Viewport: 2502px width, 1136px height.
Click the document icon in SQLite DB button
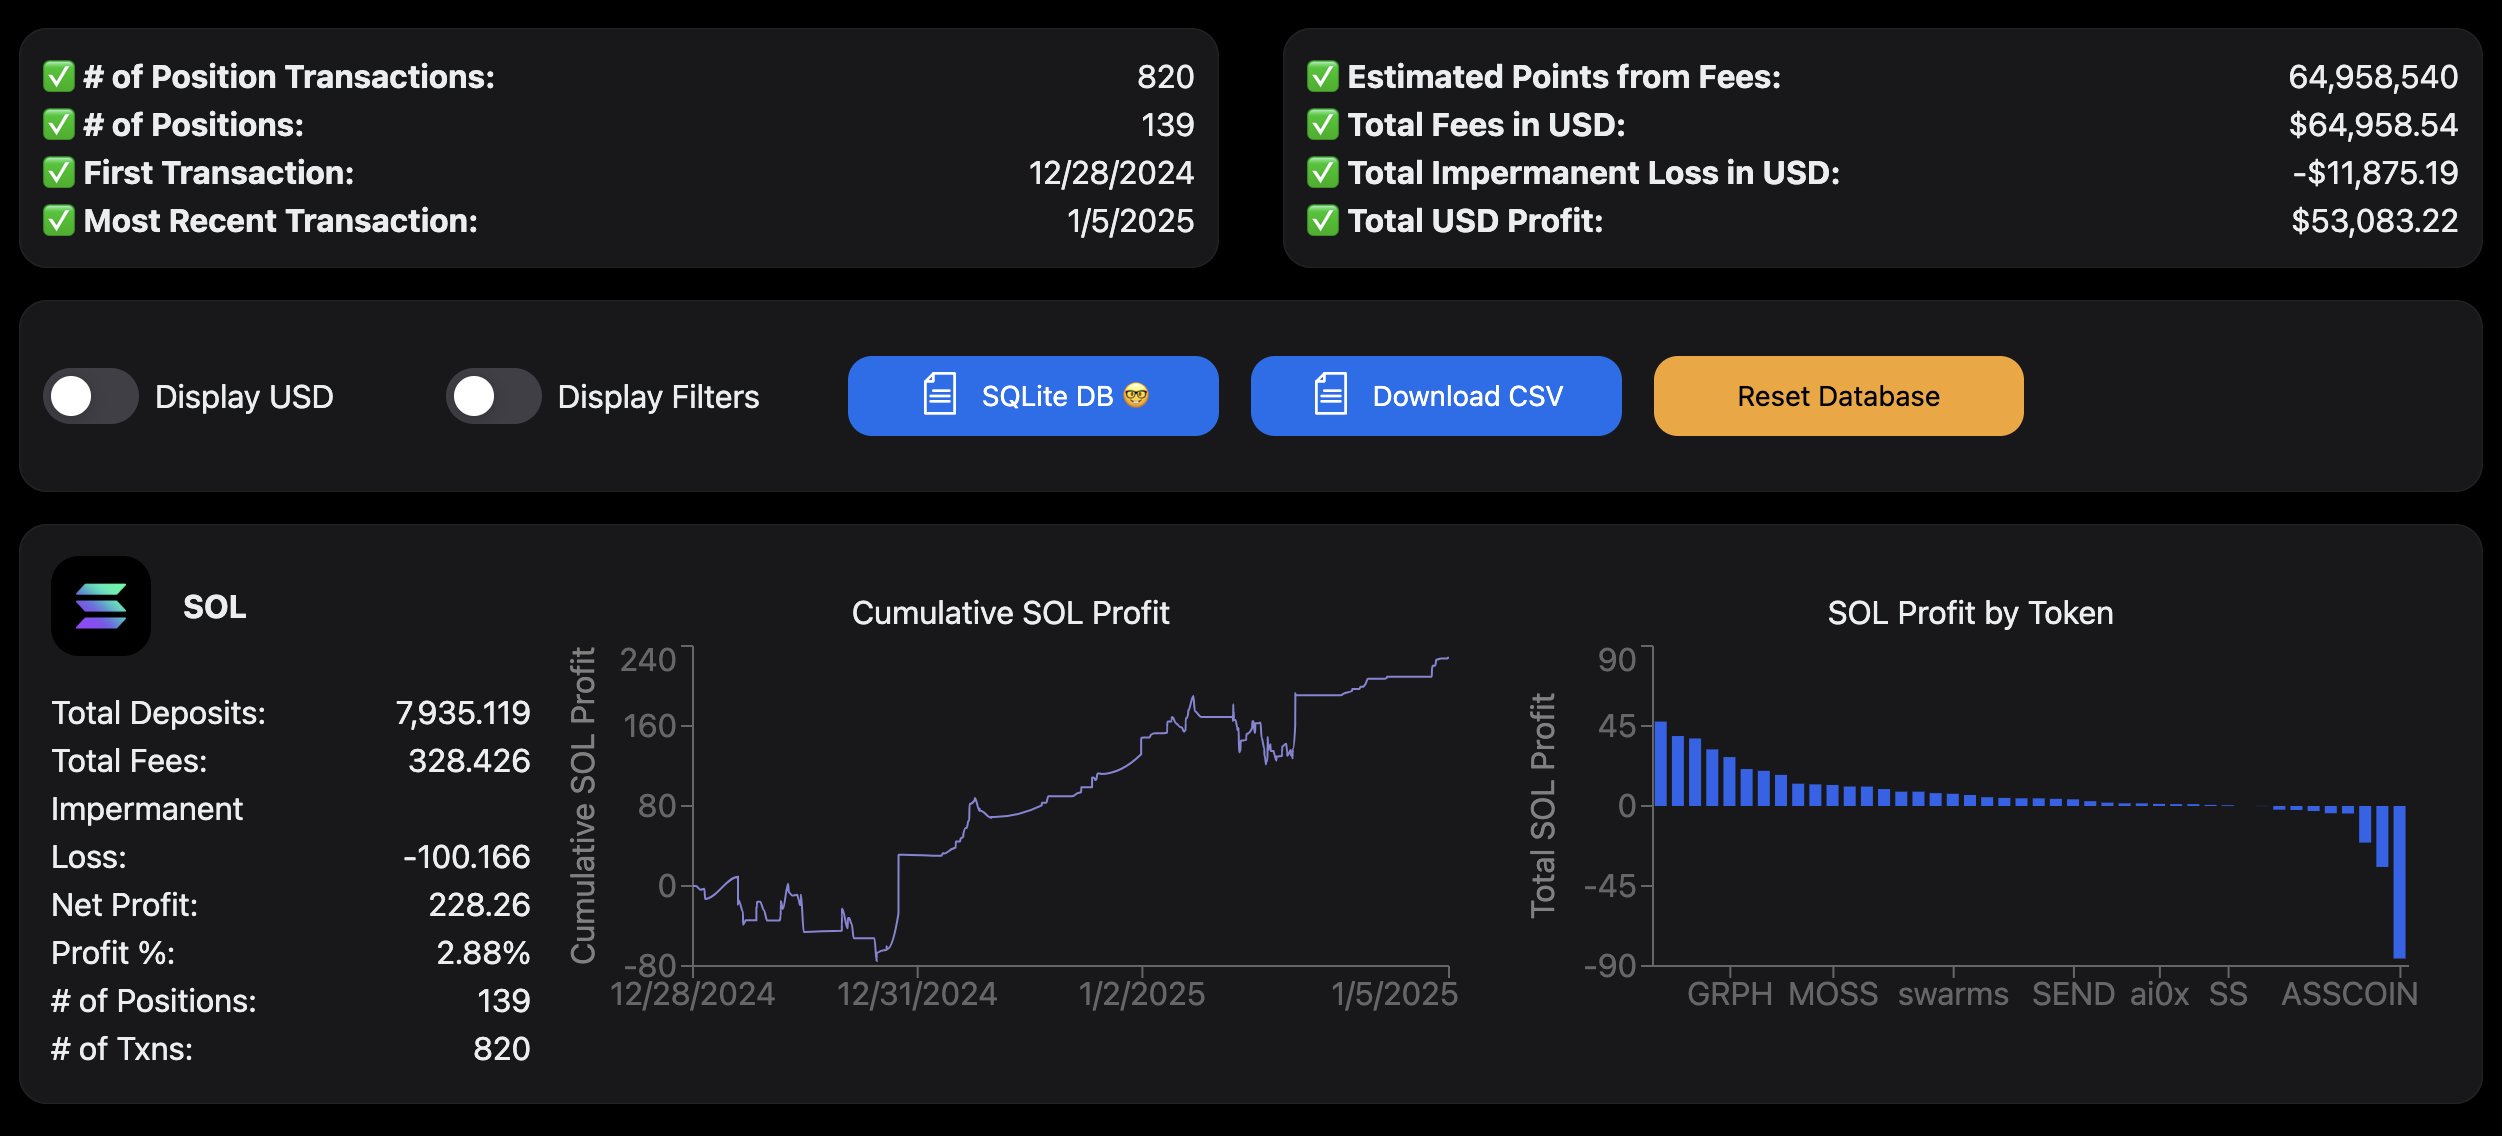point(939,394)
